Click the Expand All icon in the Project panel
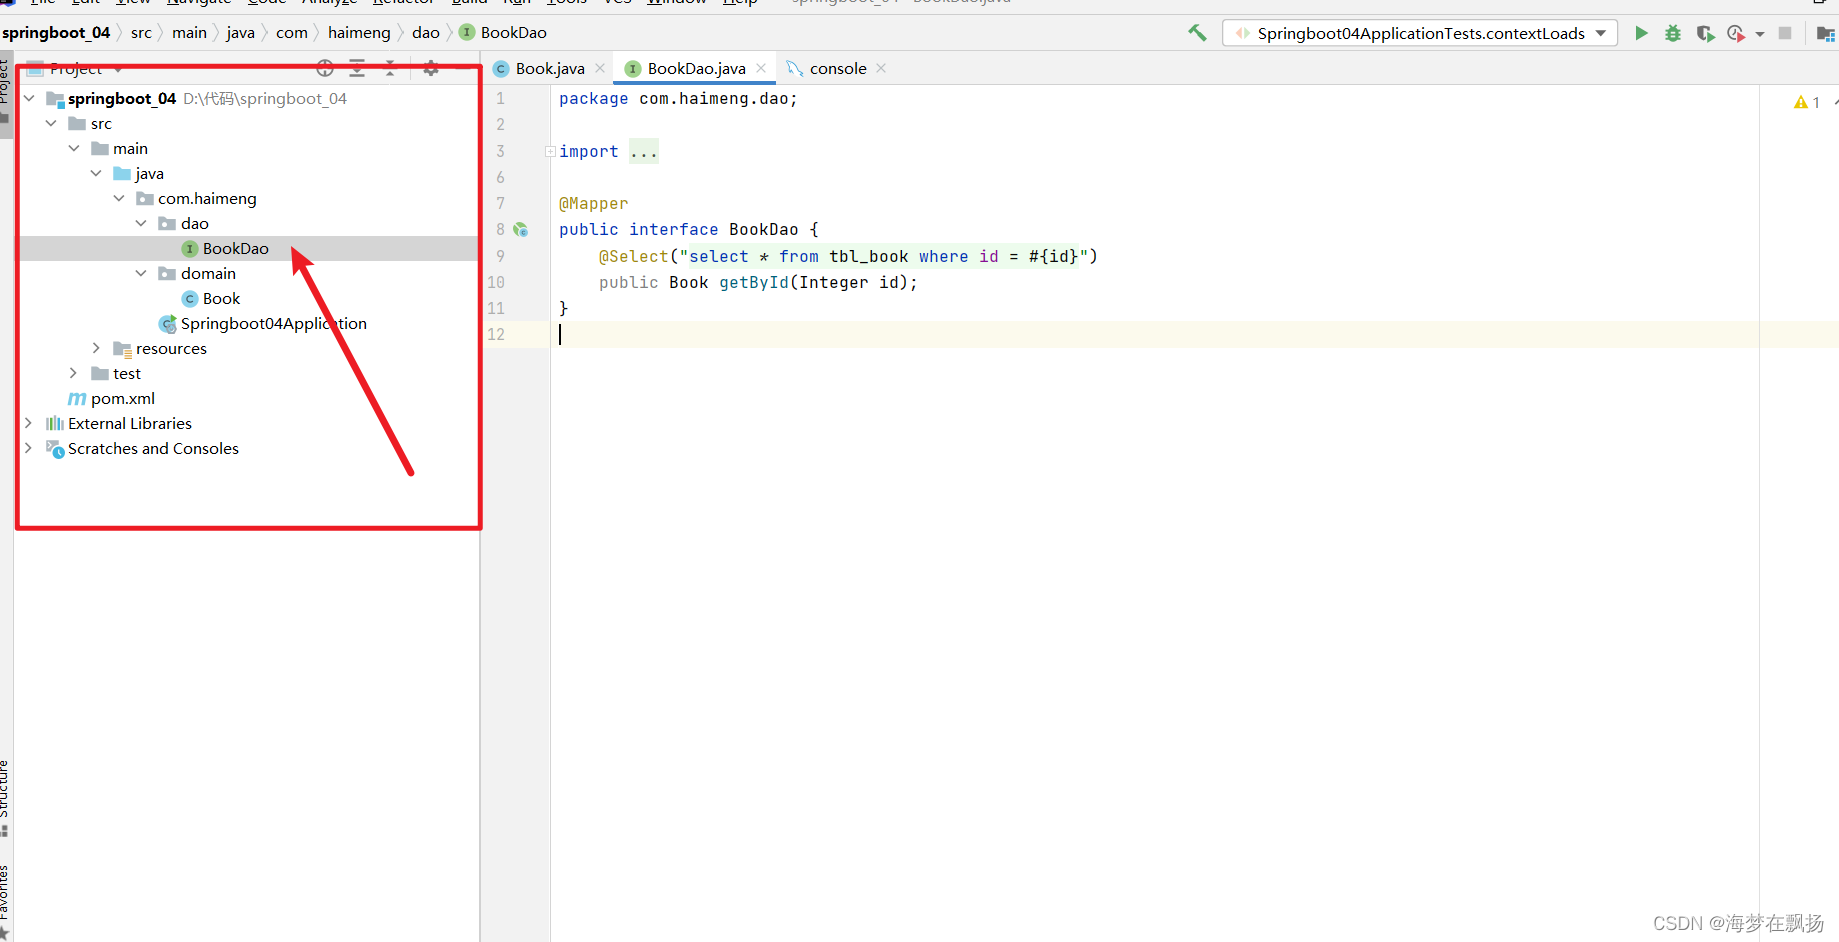1839x942 pixels. 357,68
